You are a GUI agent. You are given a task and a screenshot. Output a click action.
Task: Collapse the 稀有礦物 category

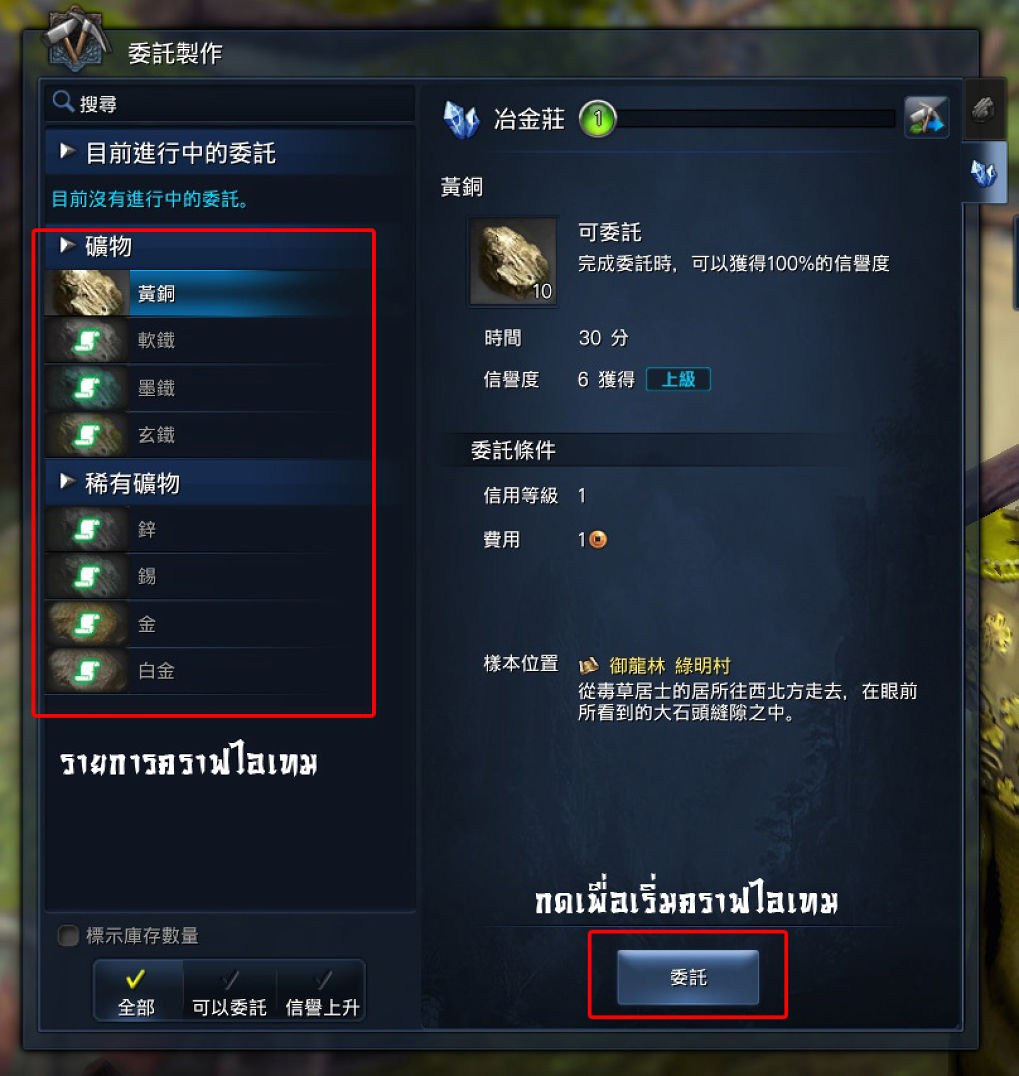[67, 481]
